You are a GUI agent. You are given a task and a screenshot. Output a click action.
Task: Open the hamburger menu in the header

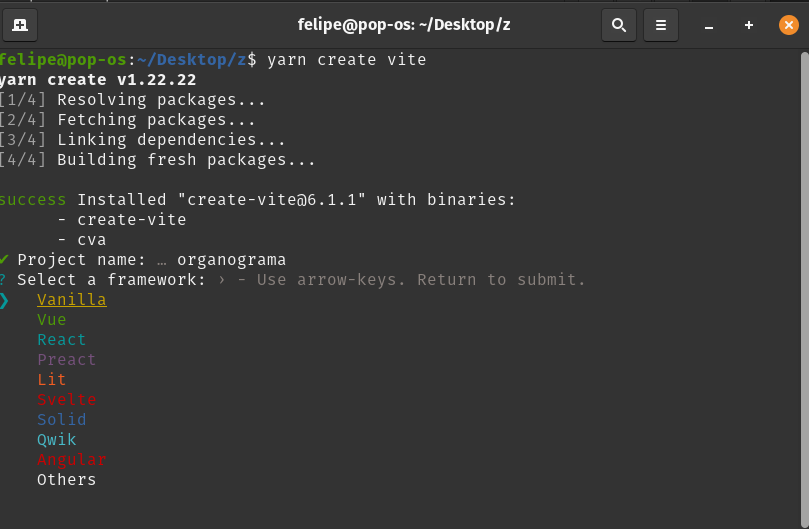(x=660, y=24)
